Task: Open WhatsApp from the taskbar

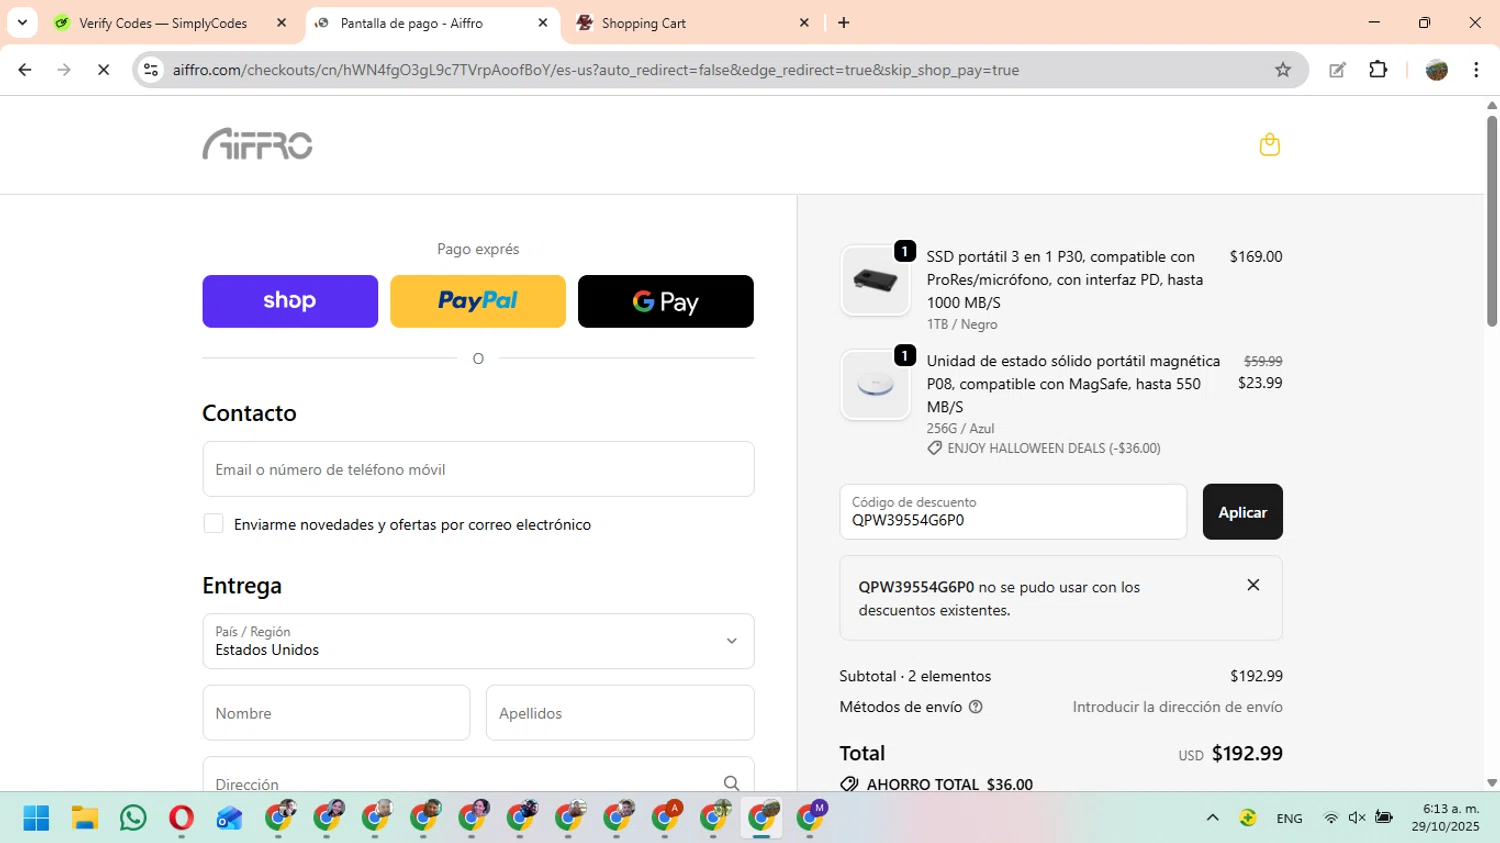Action: coord(133,818)
